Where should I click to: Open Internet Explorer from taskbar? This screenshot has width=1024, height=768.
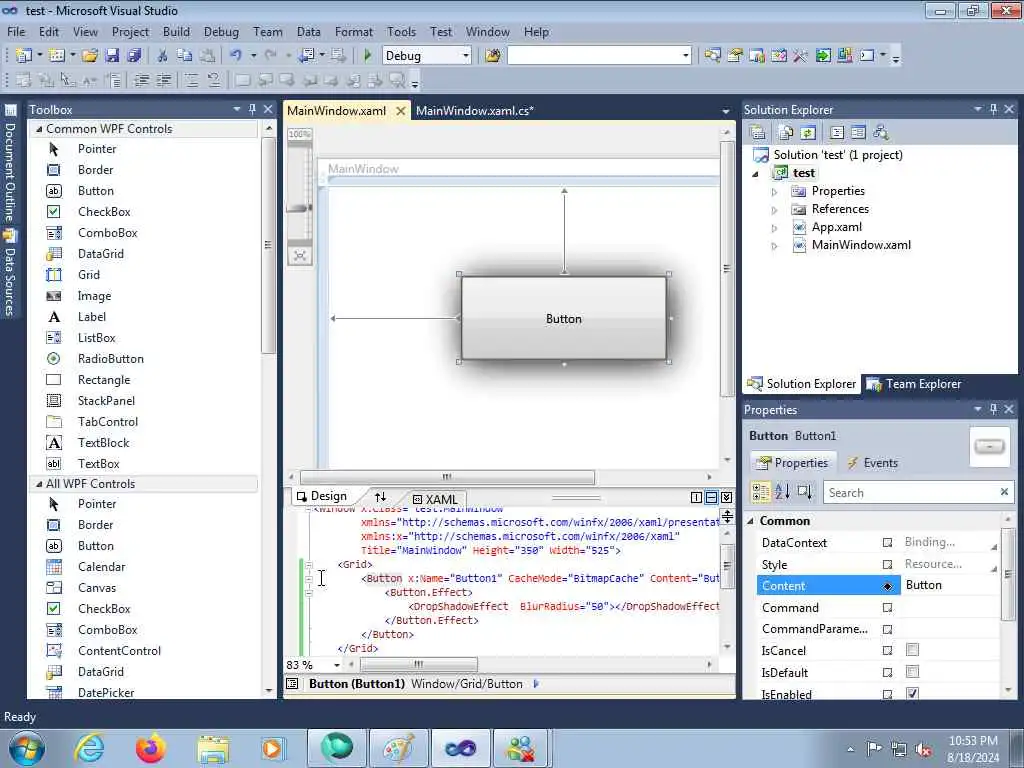tap(89, 748)
